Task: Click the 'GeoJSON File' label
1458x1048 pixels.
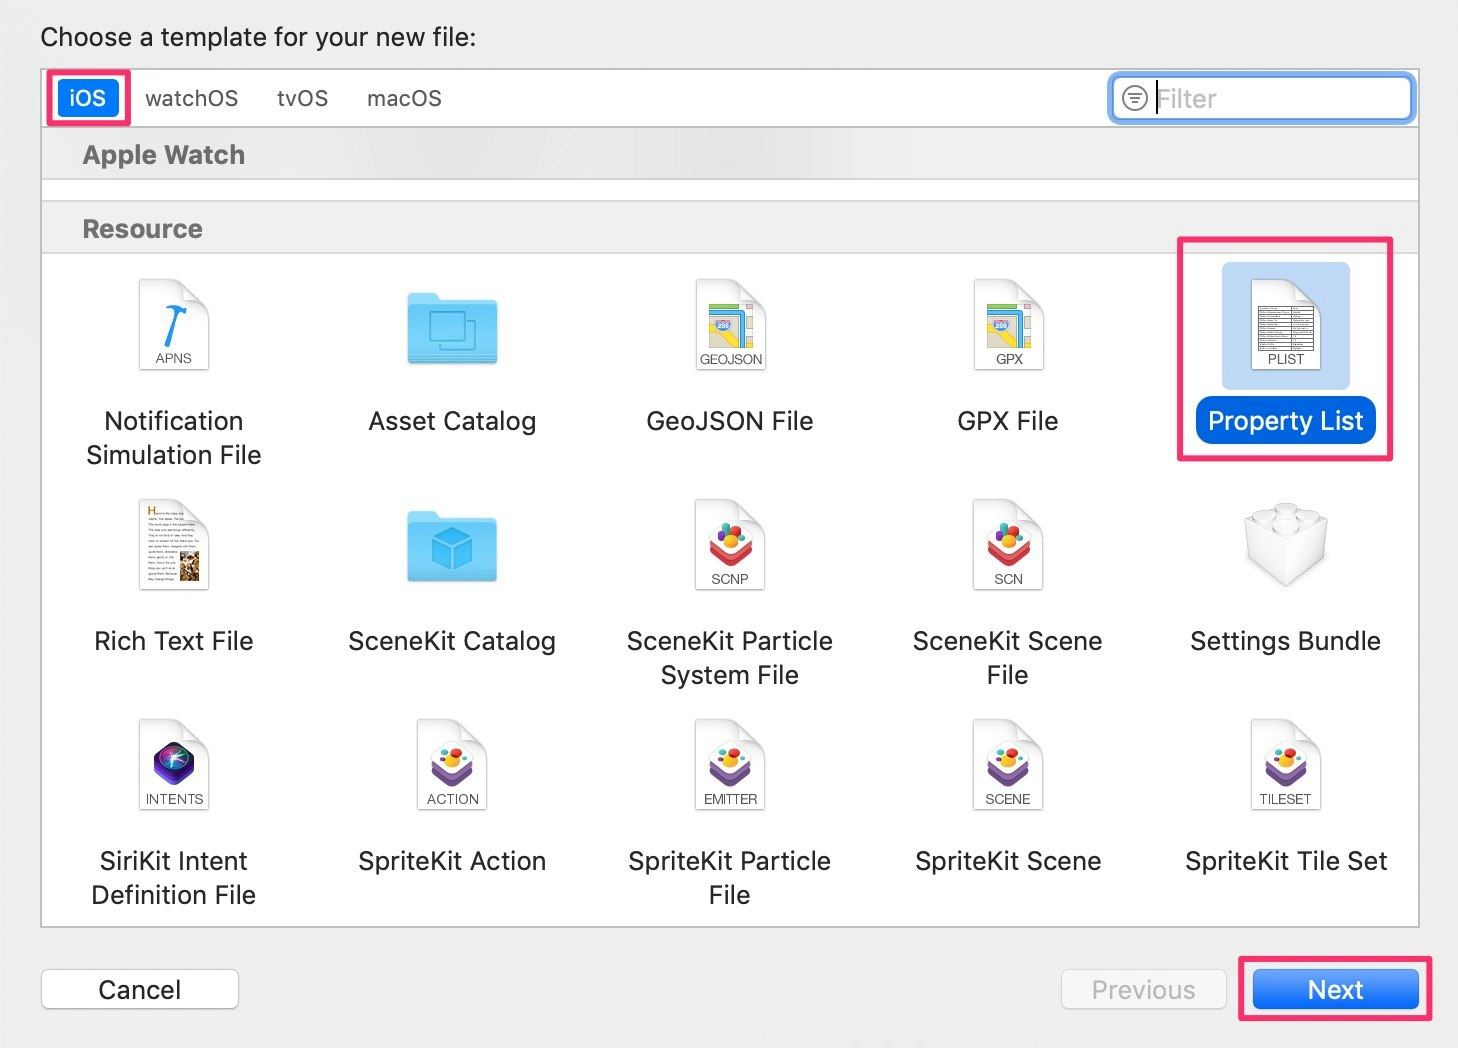Action: (x=730, y=421)
